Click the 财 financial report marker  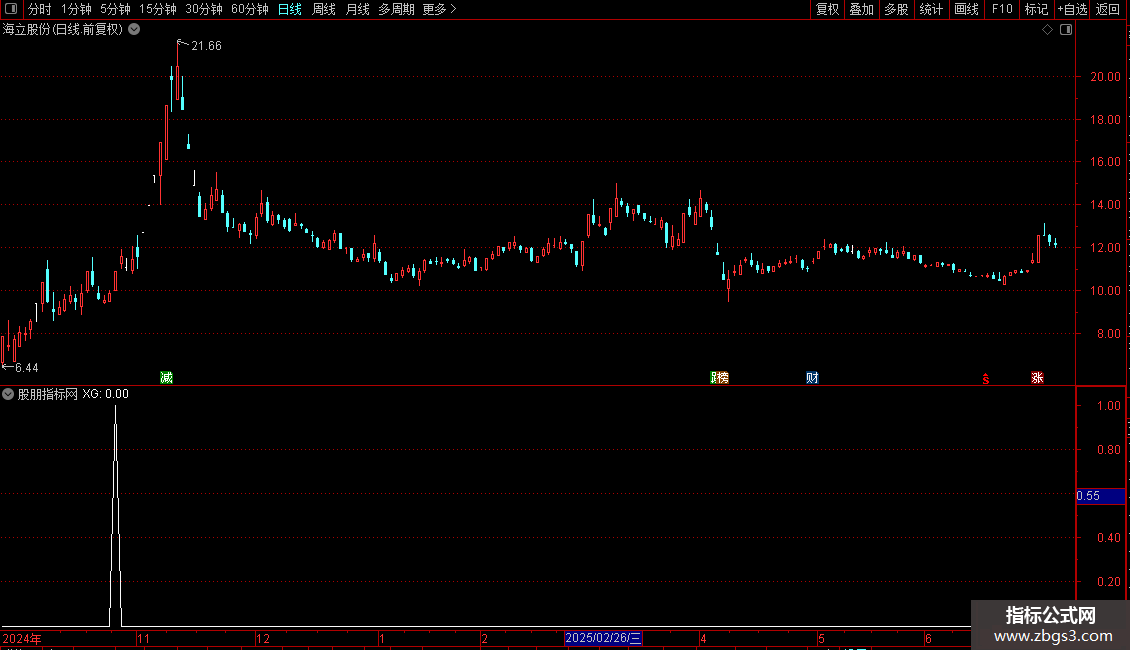[x=812, y=378]
